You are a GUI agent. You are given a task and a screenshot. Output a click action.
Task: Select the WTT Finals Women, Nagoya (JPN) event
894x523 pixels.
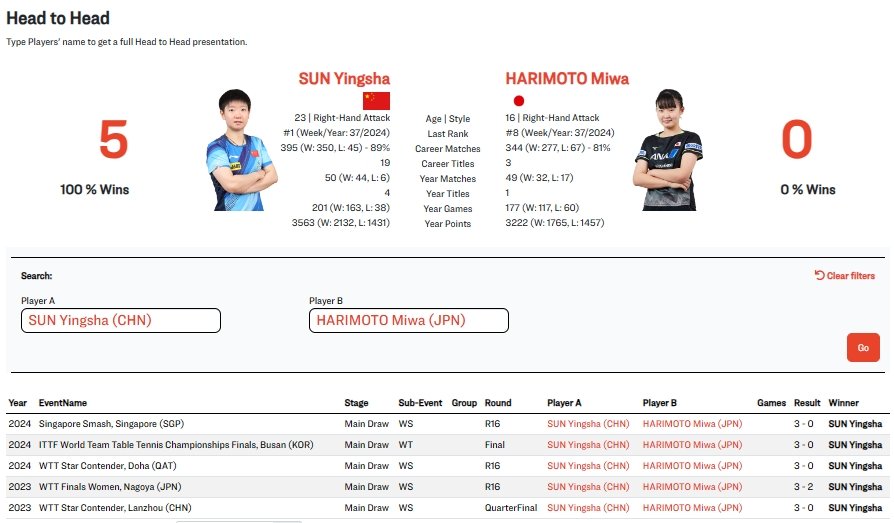pos(110,487)
